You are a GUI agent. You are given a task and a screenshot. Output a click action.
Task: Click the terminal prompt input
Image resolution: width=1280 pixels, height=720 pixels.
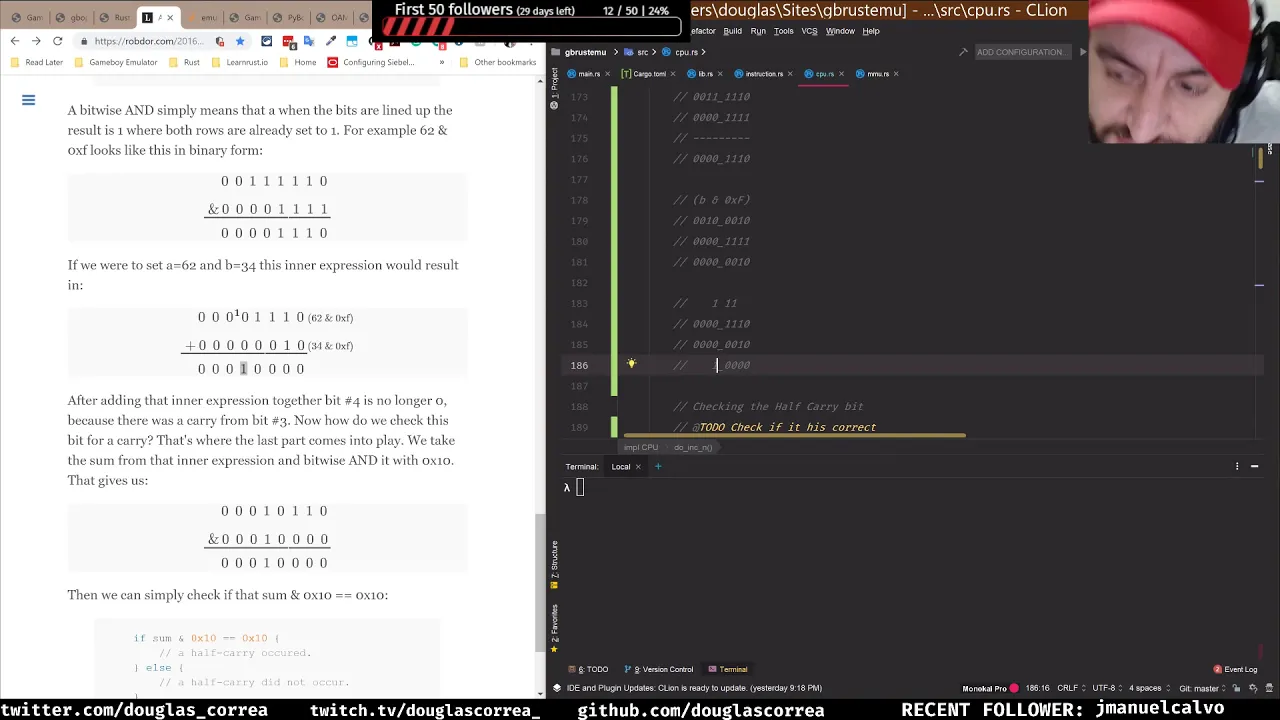[580, 488]
